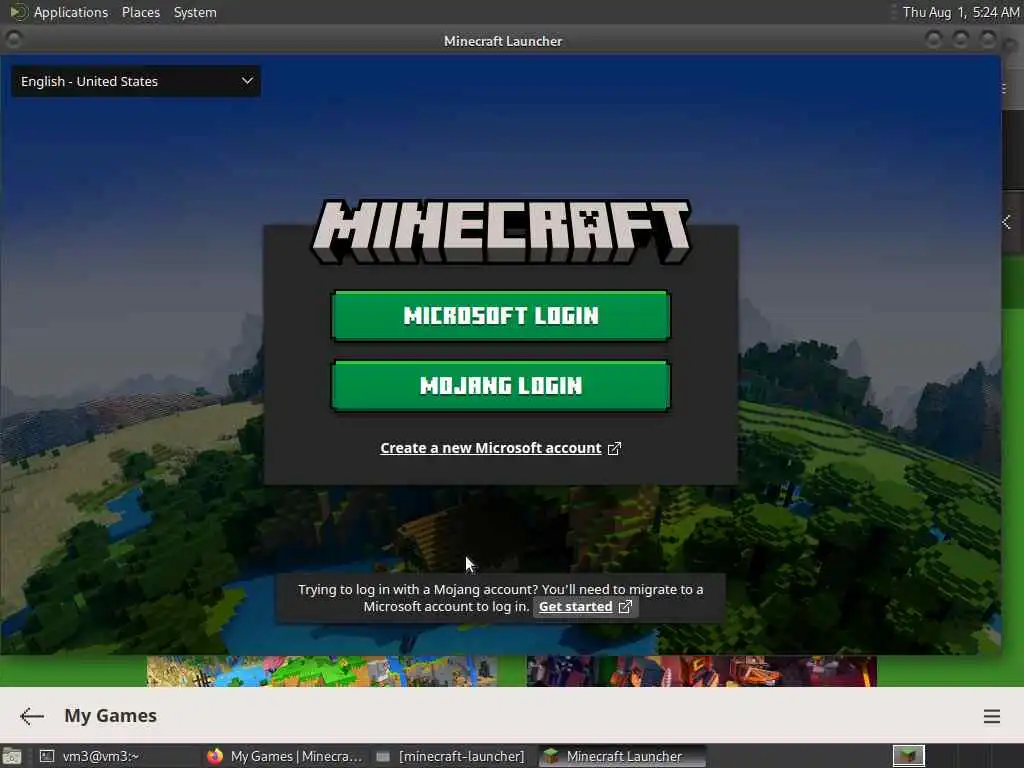Click the clock showing Thu Aug 1
Image resolution: width=1024 pixels, height=768 pixels.
961,12
